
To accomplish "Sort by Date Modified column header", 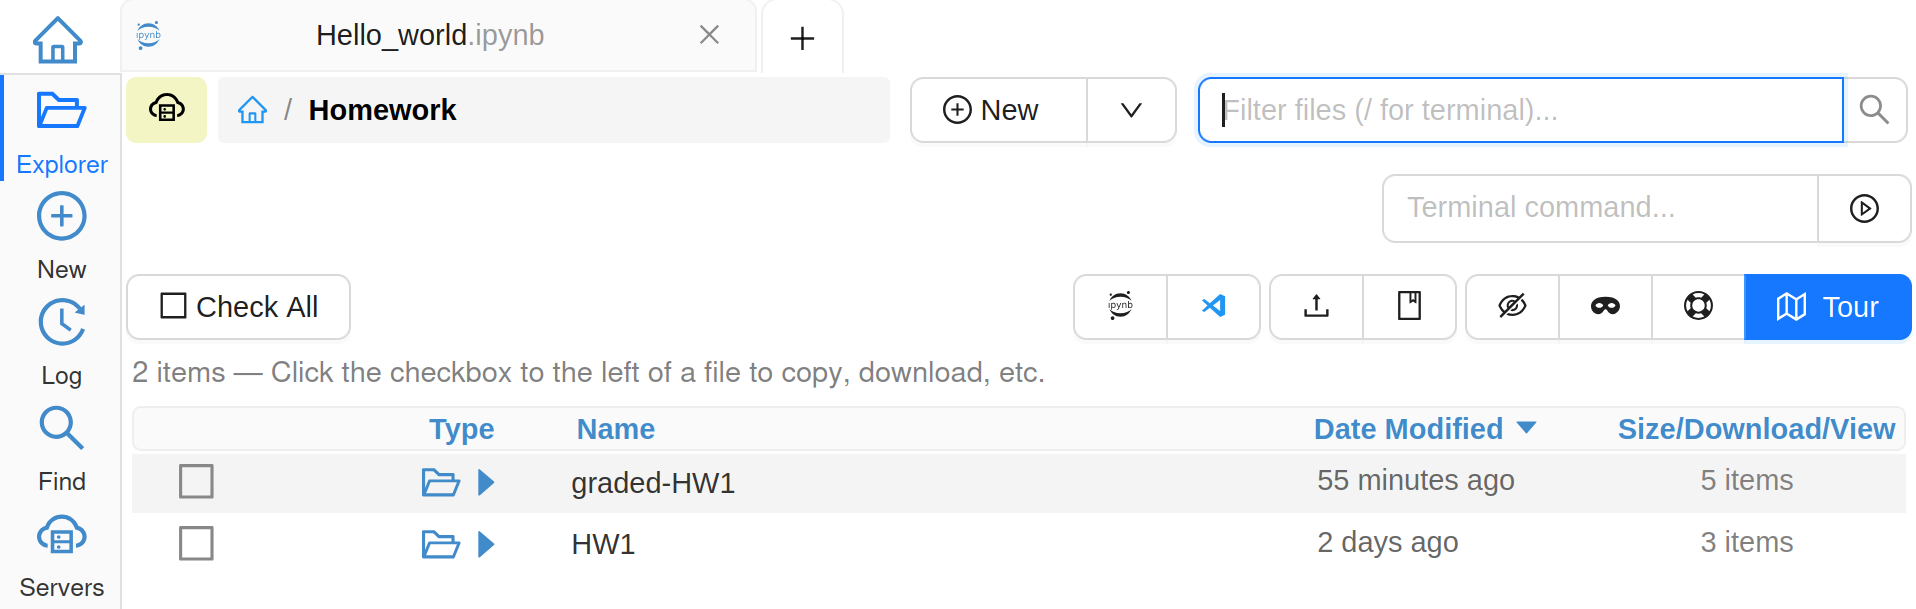I will point(1408,429).
